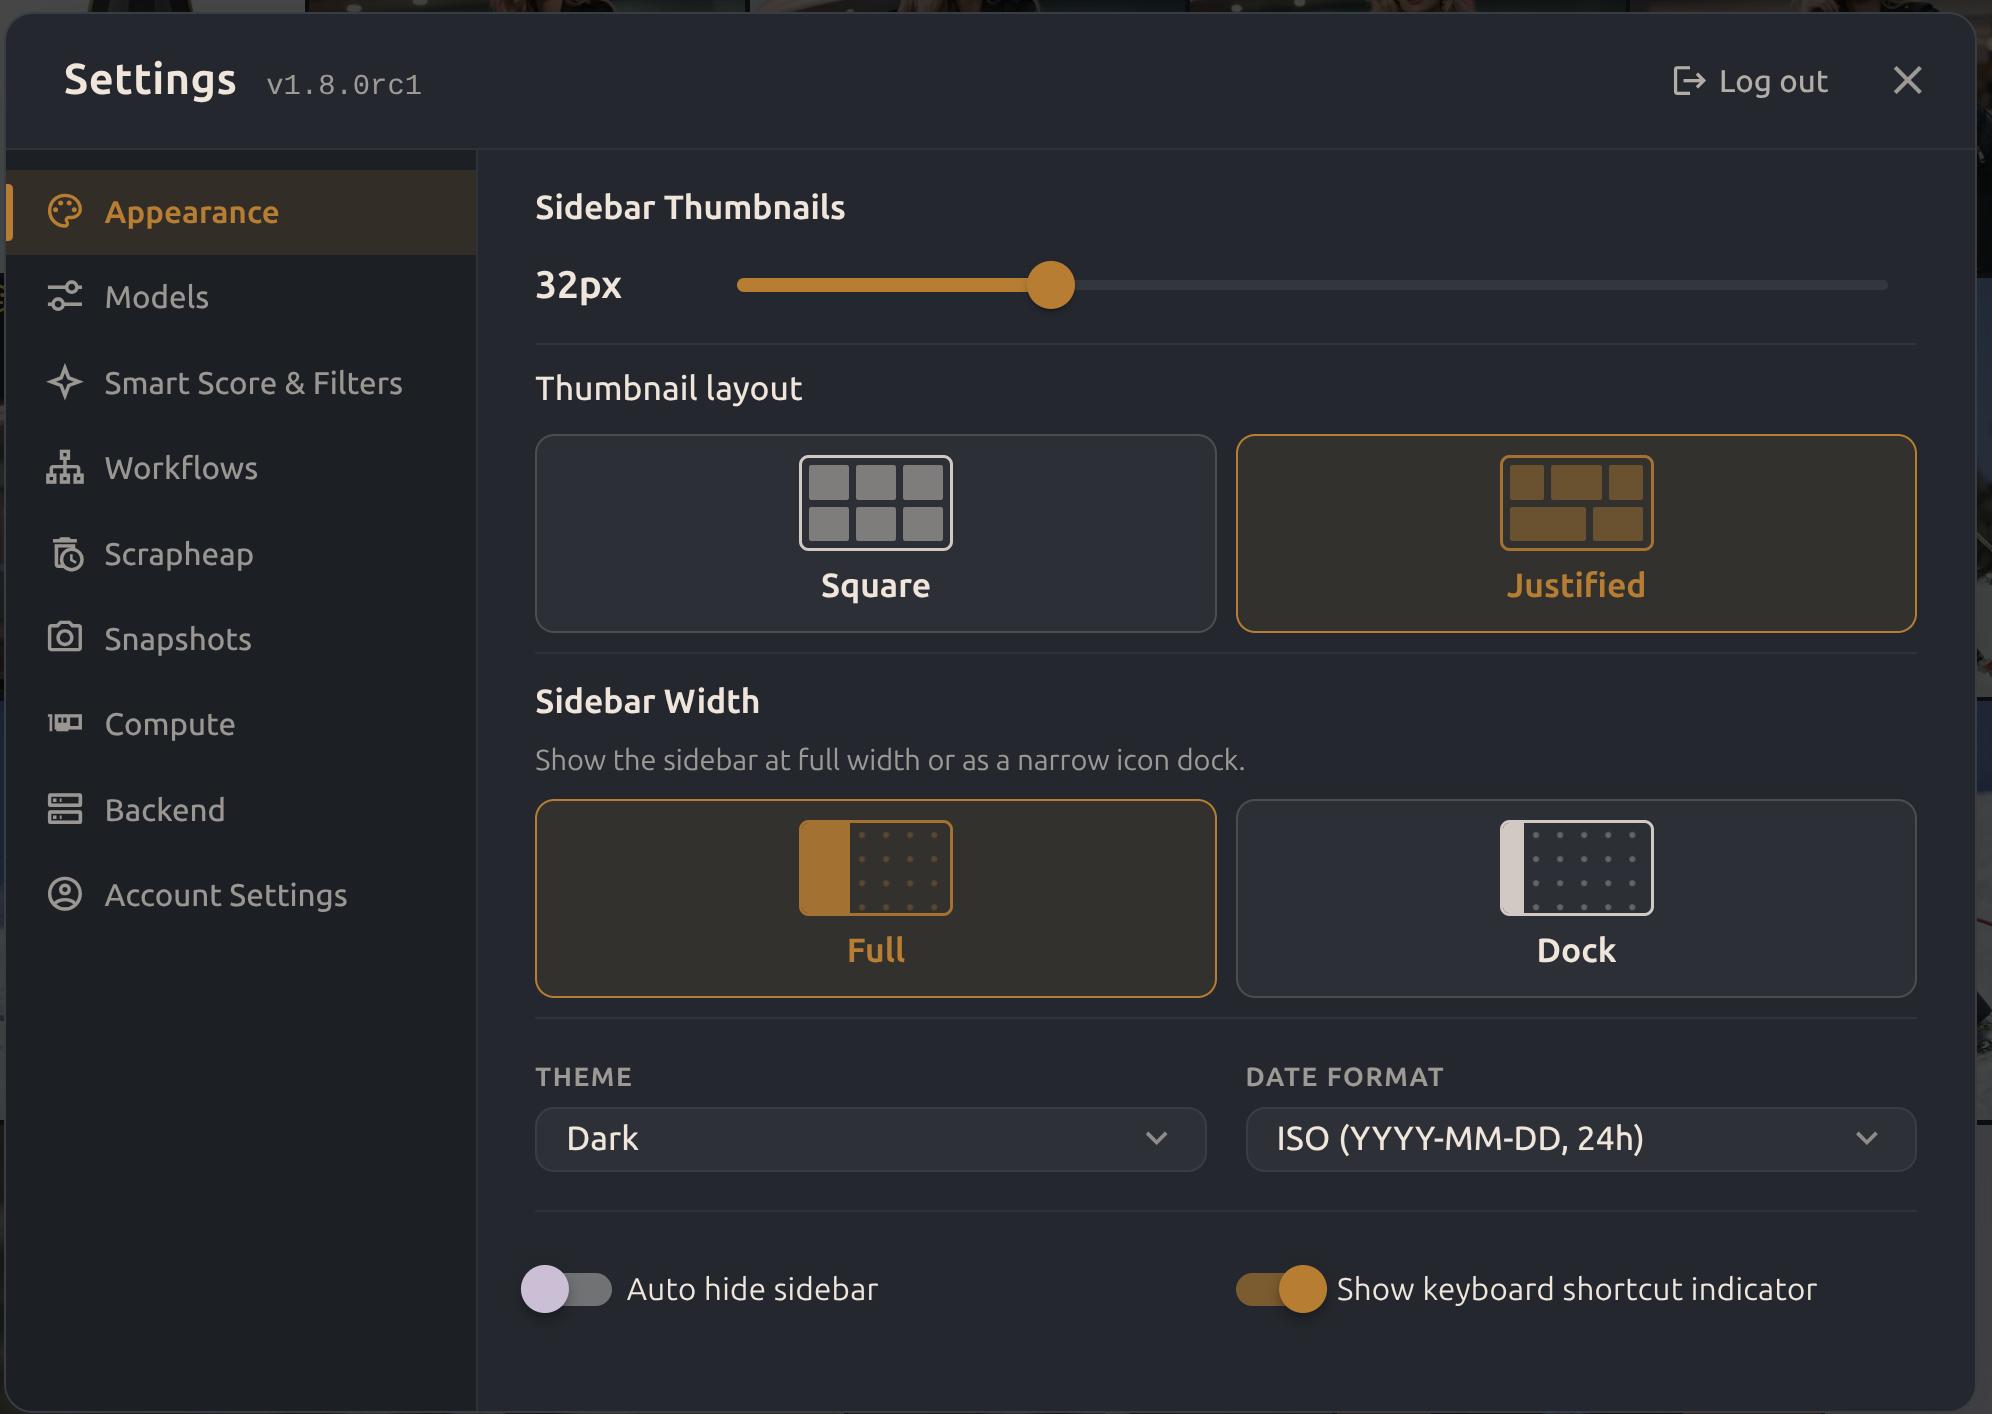Select the Appearance tab
This screenshot has width=1992, height=1414.
coord(241,212)
